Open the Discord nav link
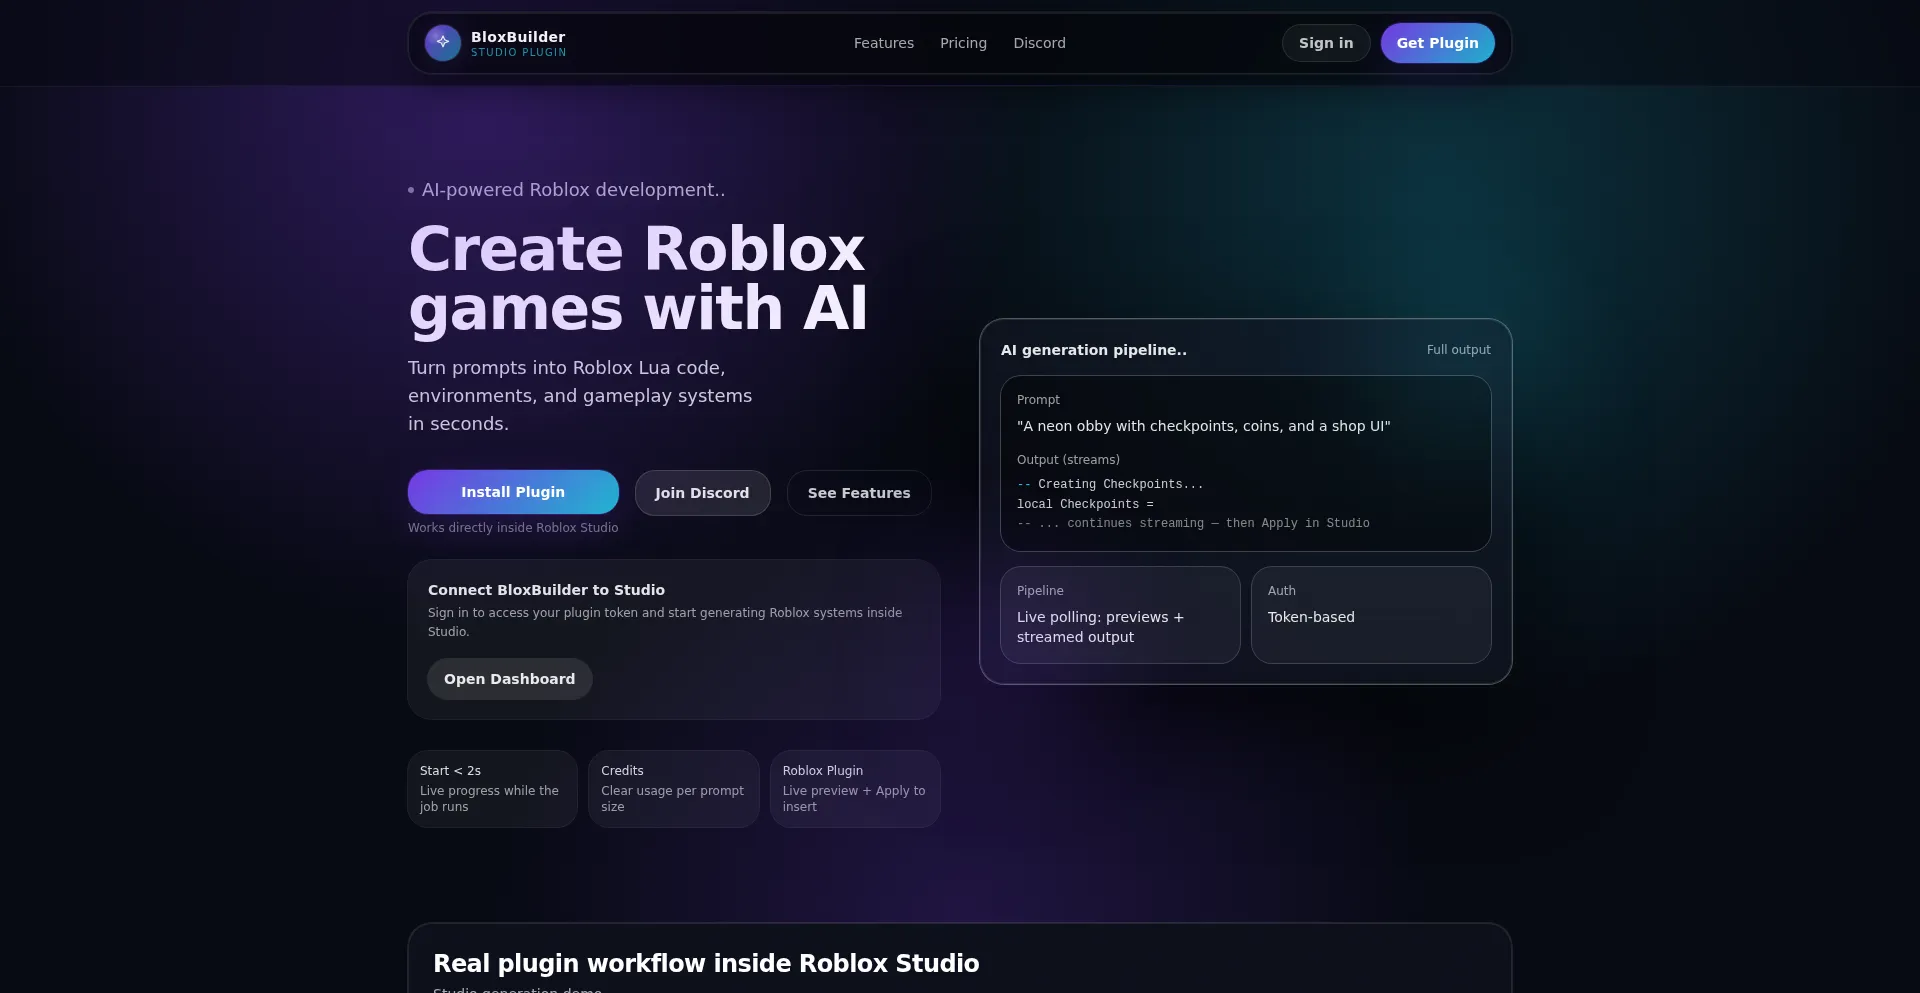1920x993 pixels. (x=1039, y=43)
